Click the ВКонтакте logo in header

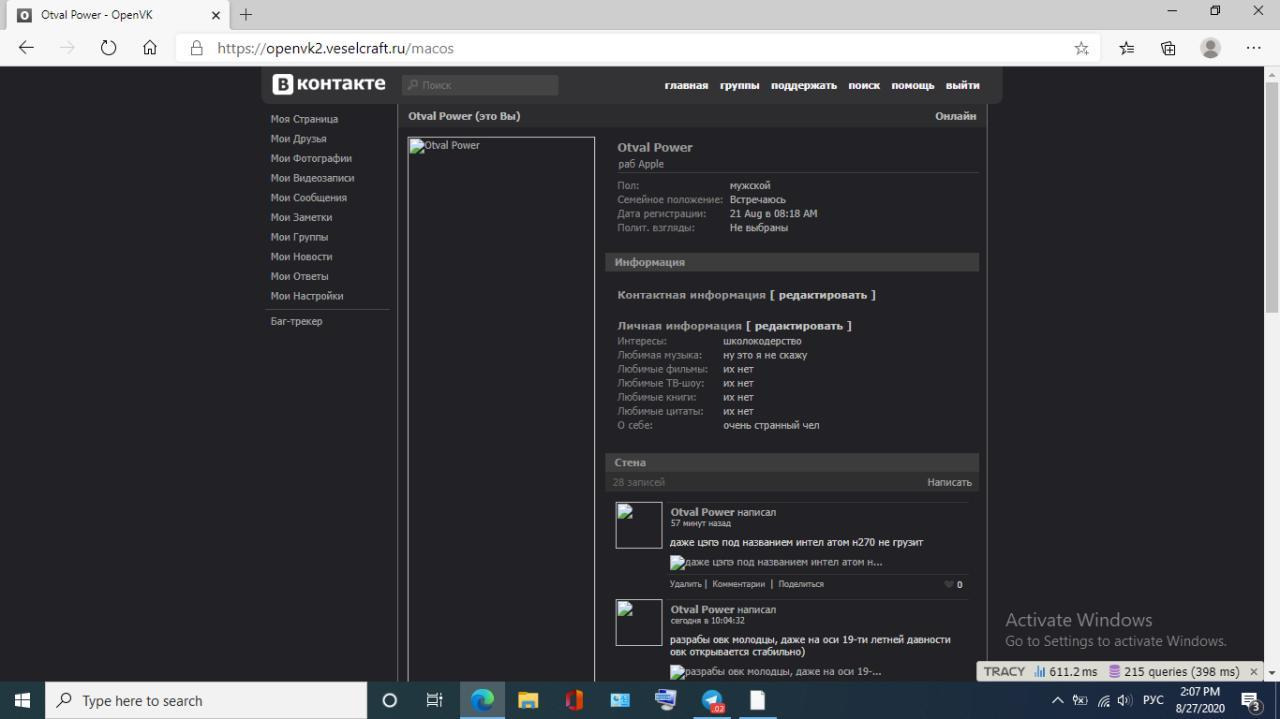(329, 84)
